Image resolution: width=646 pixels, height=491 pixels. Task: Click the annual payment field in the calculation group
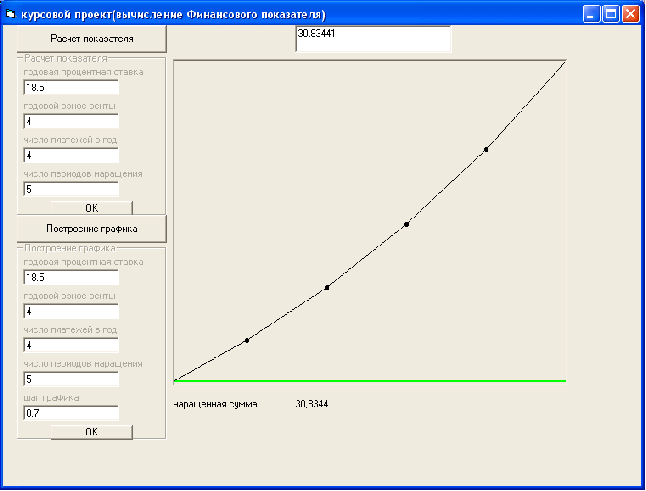pyautogui.click(x=71, y=122)
